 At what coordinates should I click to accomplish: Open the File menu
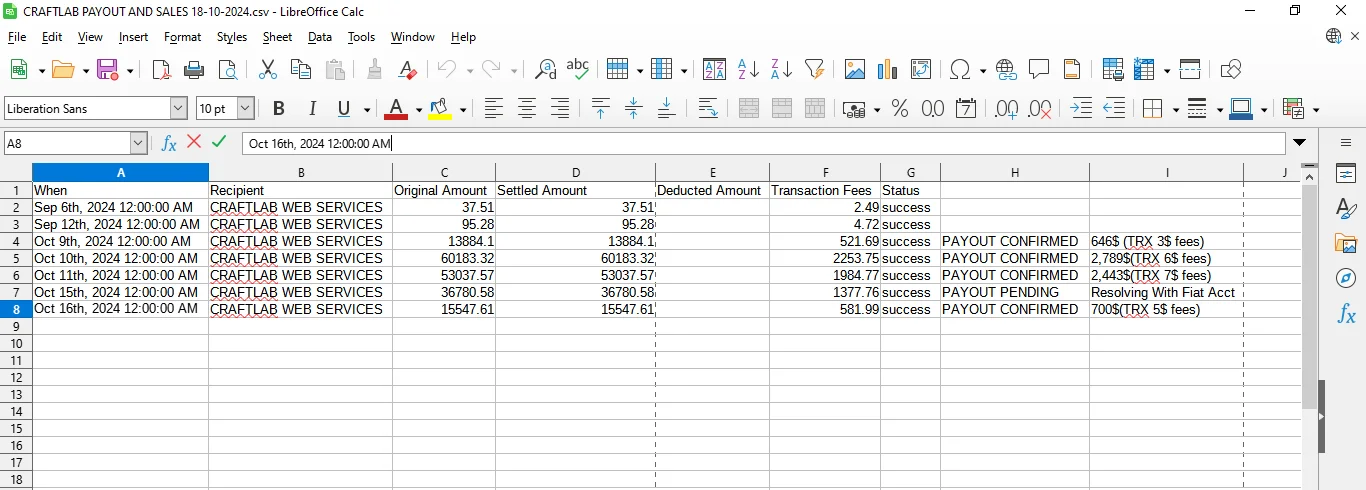17,37
